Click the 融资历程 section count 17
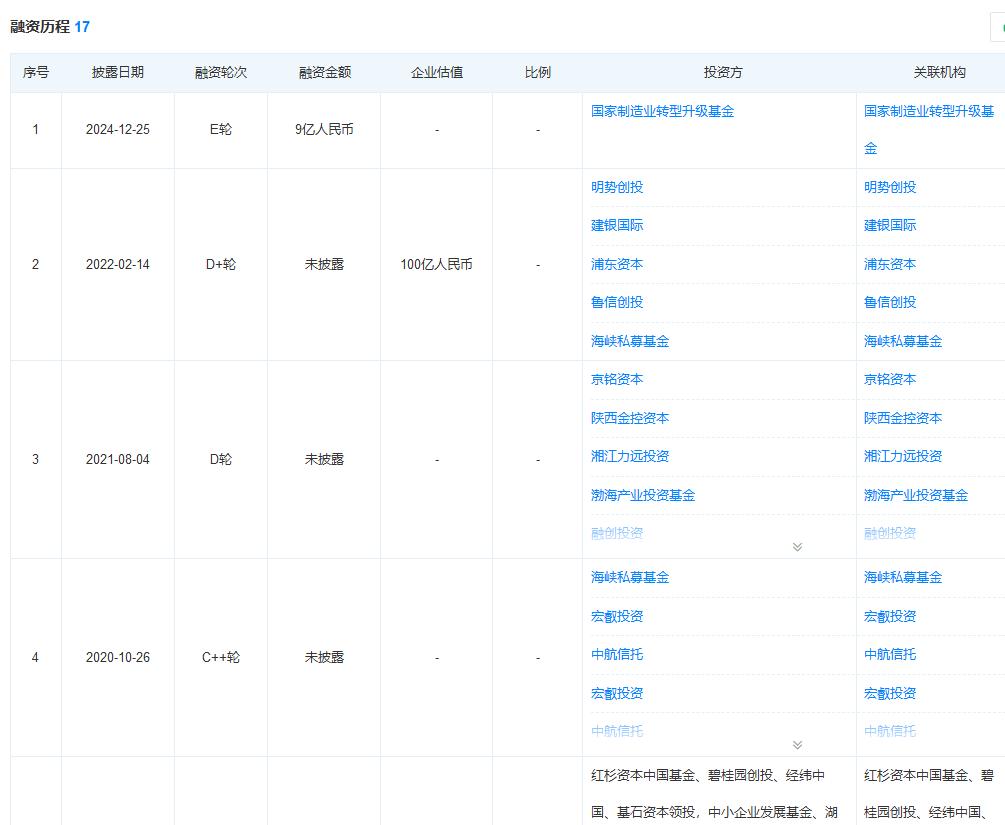The image size is (1005, 825). (82, 27)
